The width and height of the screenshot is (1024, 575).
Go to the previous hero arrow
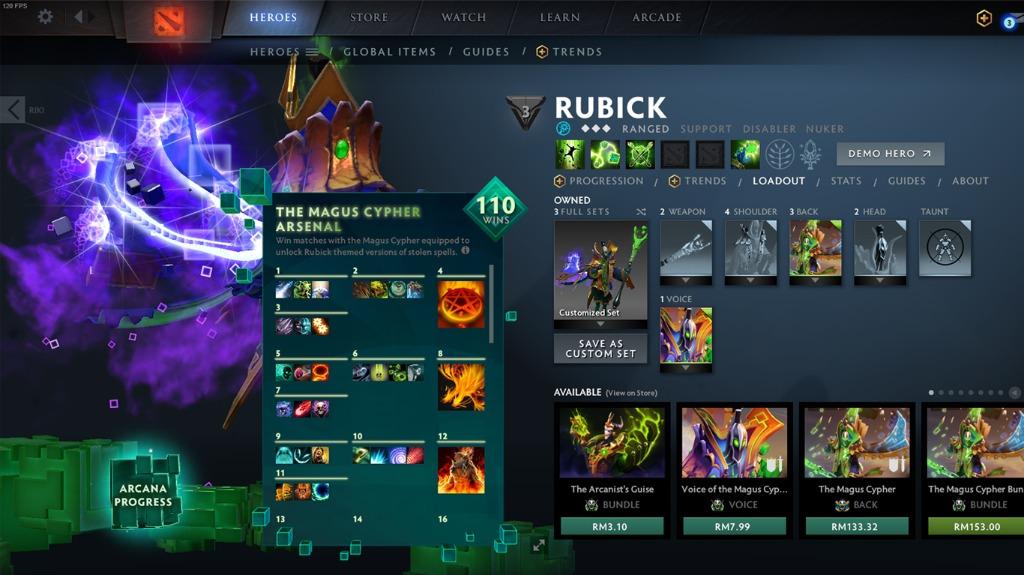[12, 110]
